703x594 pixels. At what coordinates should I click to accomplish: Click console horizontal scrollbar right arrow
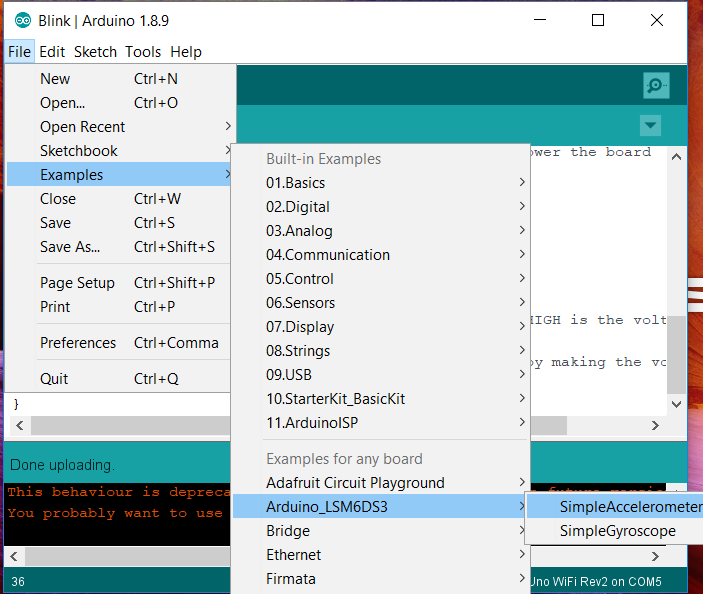pyautogui.click(x=655, y=556)
